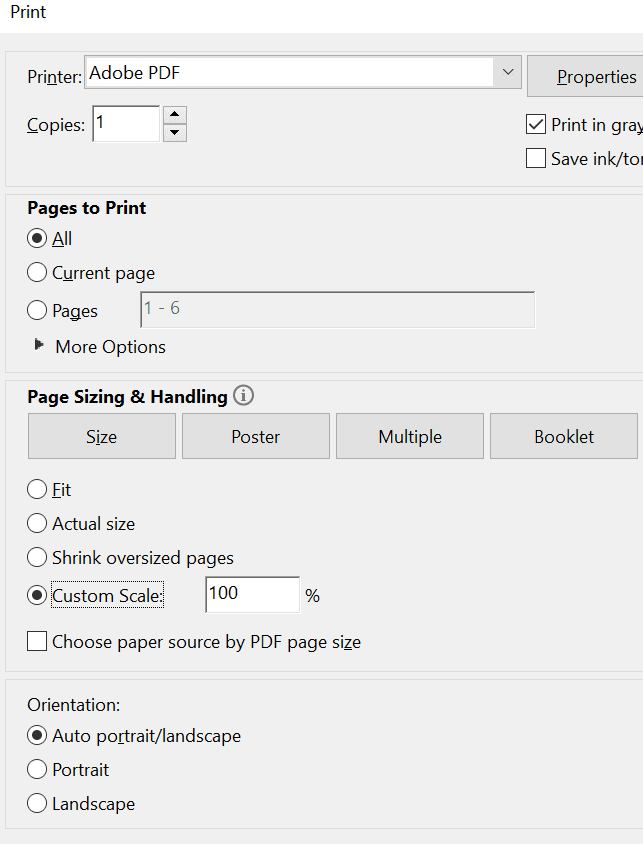Choose the Shrink oversized pages option
Screen dimensions: 643x844
pyautogui.click(x=37, y=557)
